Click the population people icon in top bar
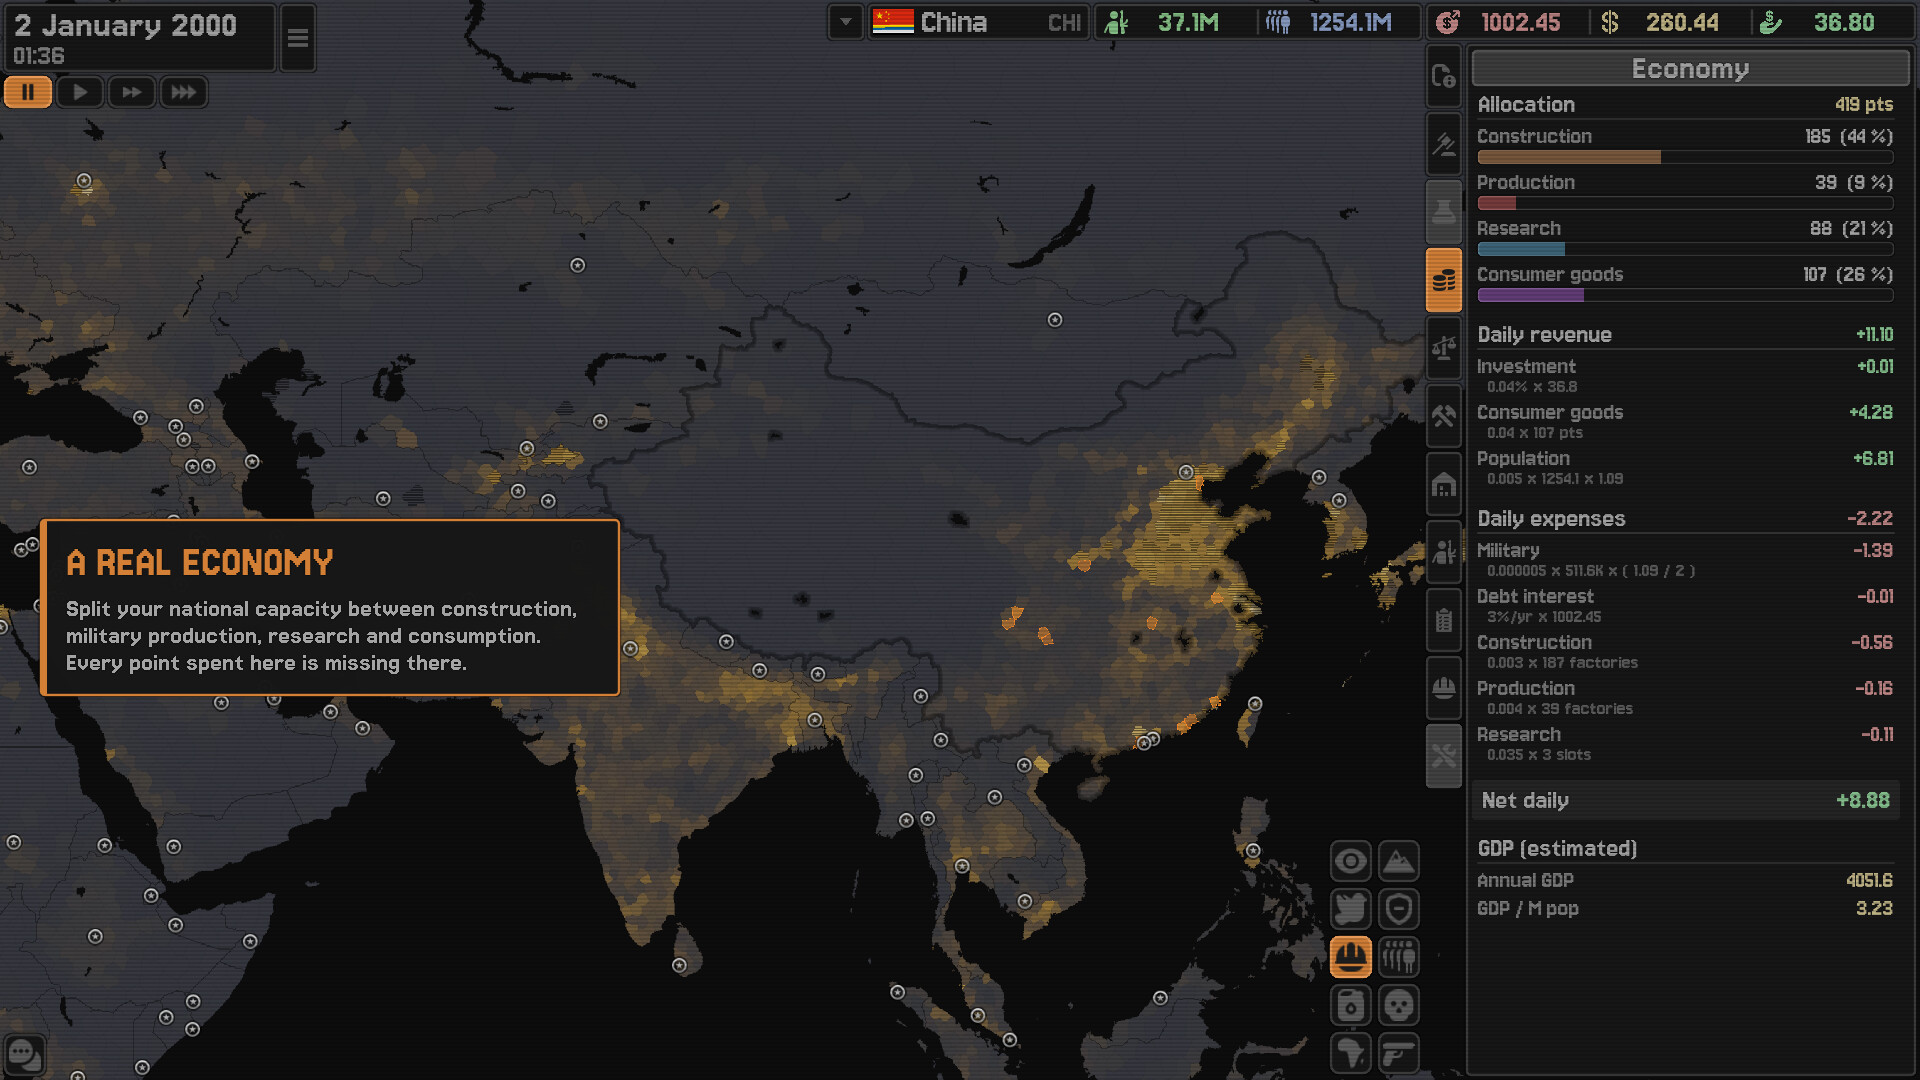This screenshot has height=1080, width=1920. pyautogui.click(x=1277, y=22)
